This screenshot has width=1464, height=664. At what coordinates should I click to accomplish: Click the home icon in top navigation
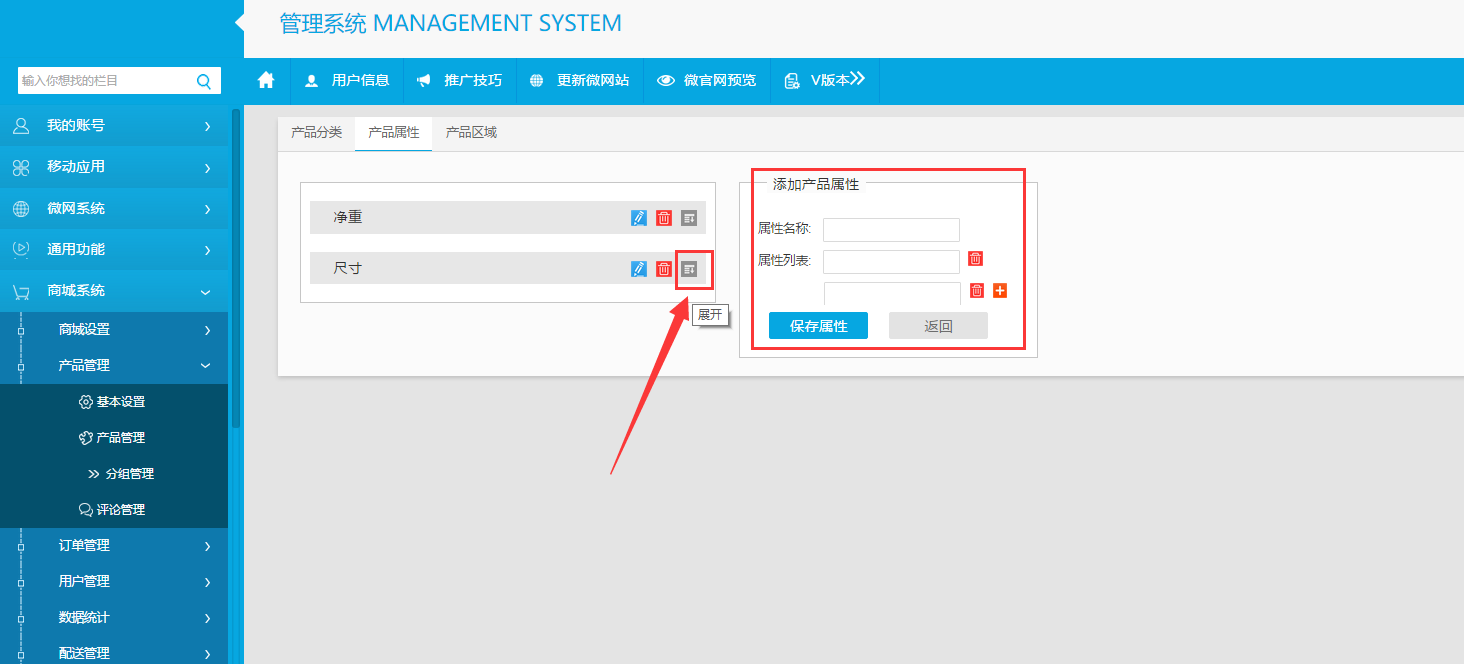coord(266,81)
